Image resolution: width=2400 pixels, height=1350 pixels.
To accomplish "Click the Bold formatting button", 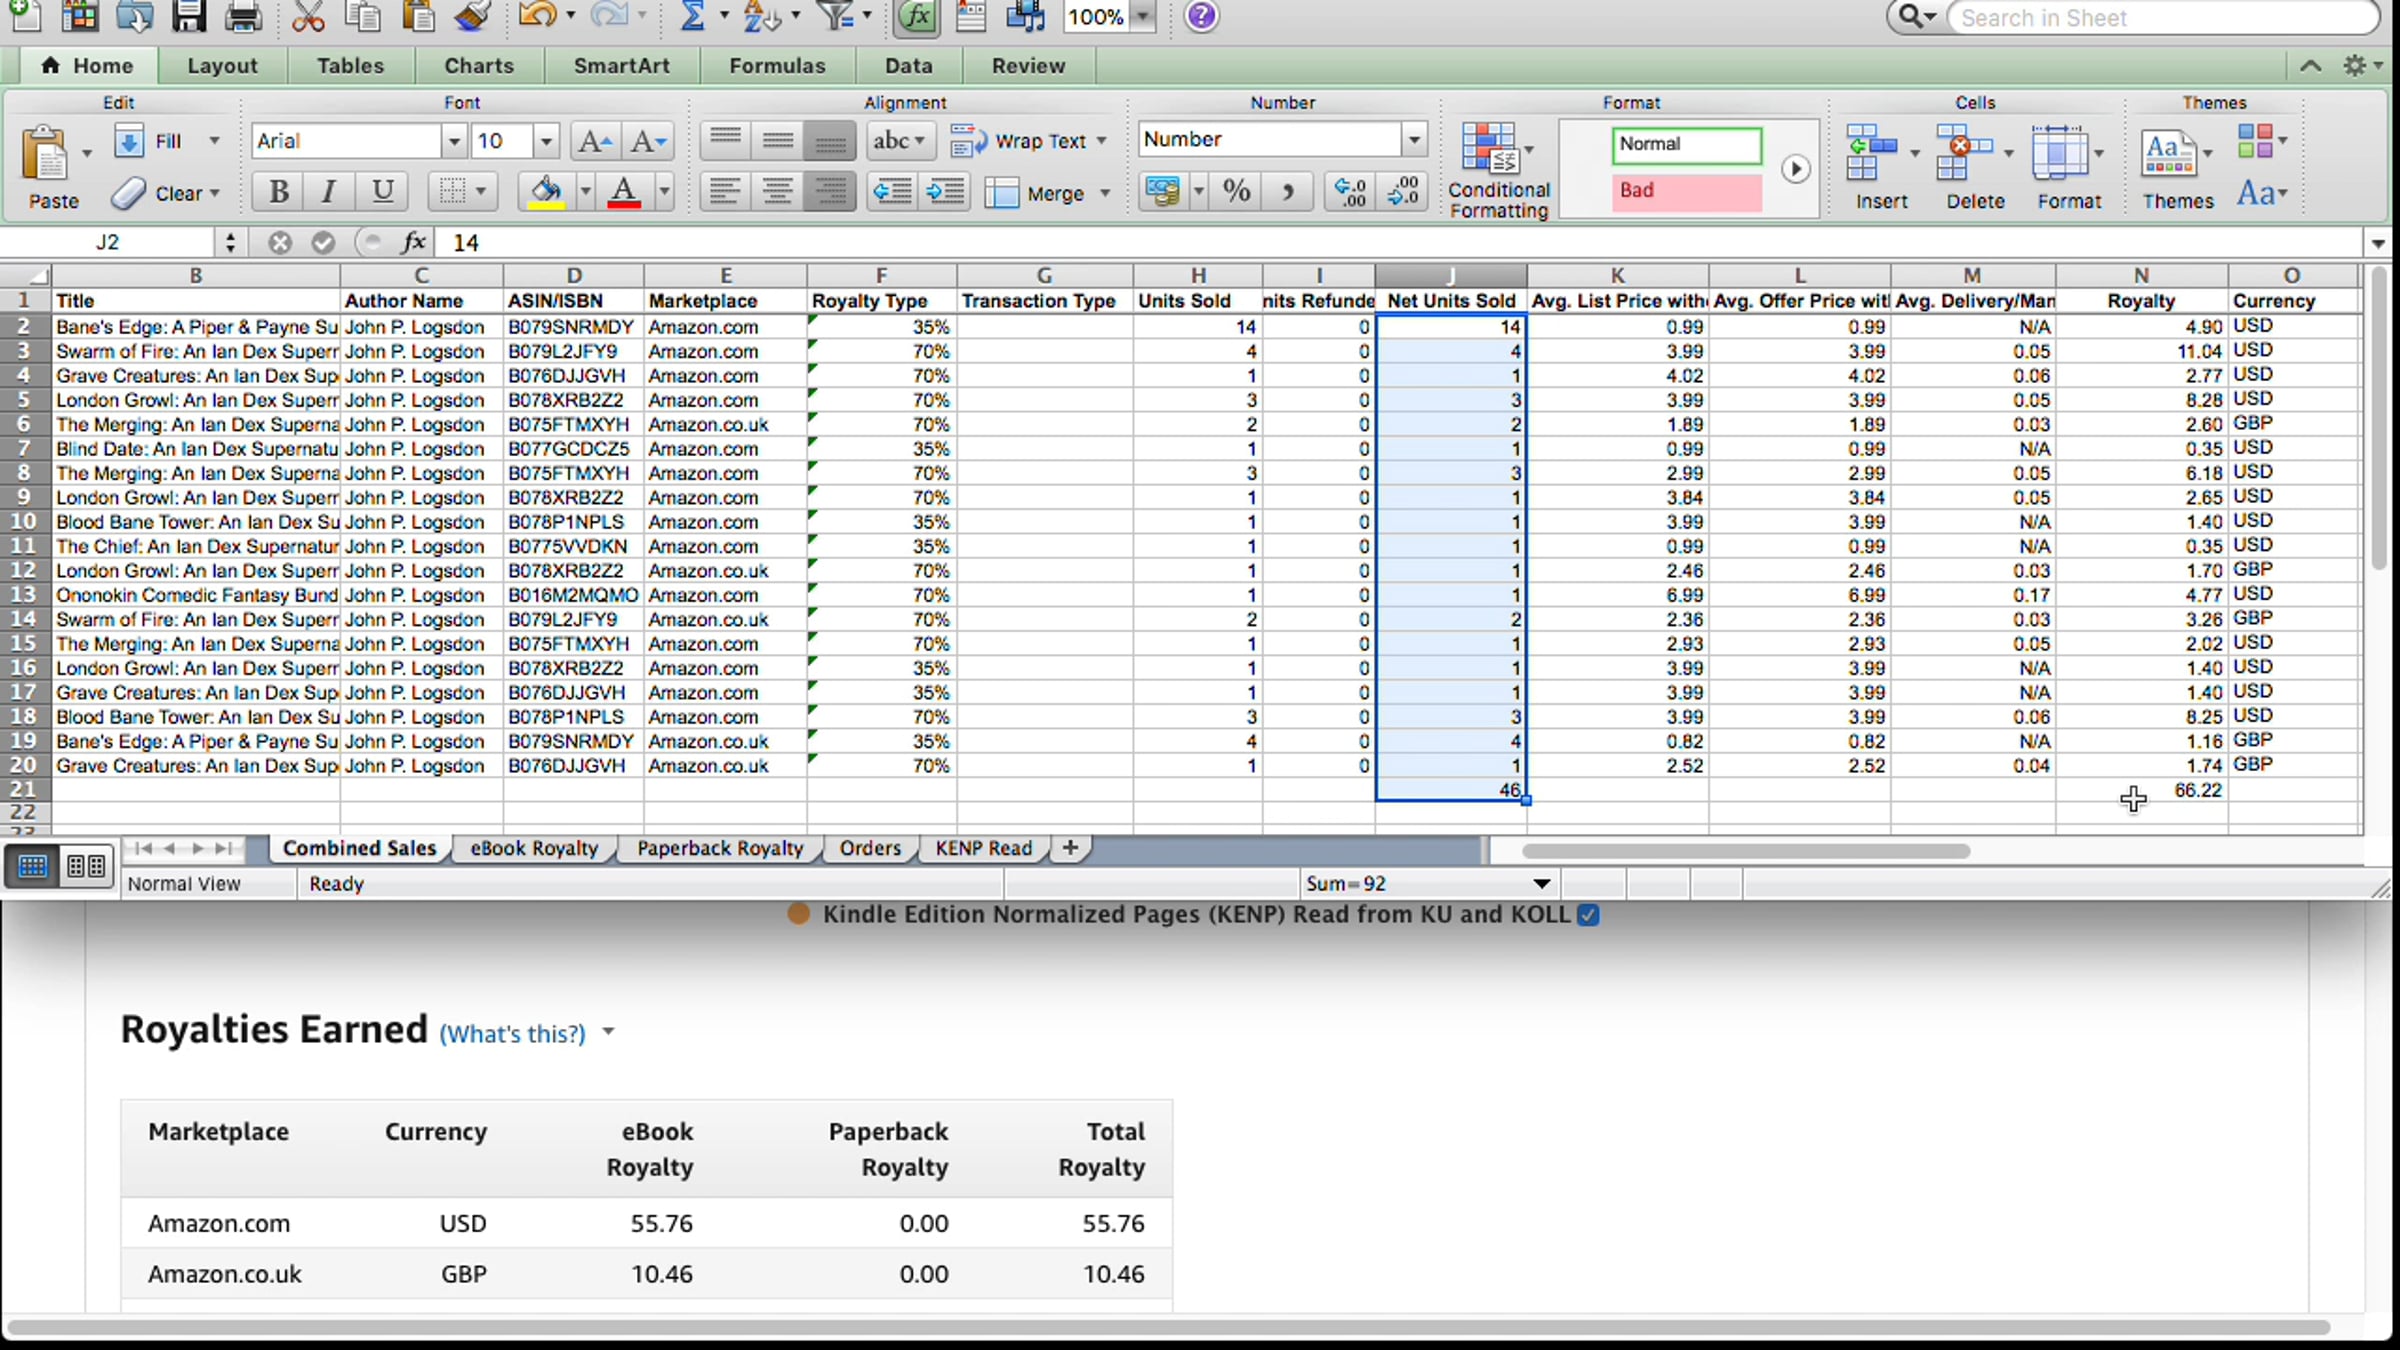I will click(x=279, y=191).
